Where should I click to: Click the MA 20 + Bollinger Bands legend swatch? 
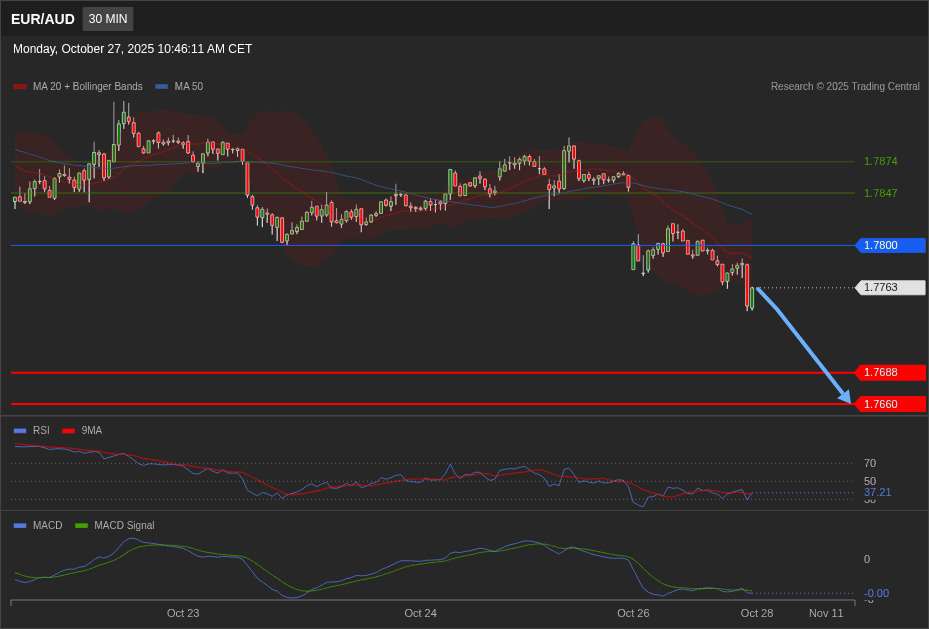[x=20, y=87]
